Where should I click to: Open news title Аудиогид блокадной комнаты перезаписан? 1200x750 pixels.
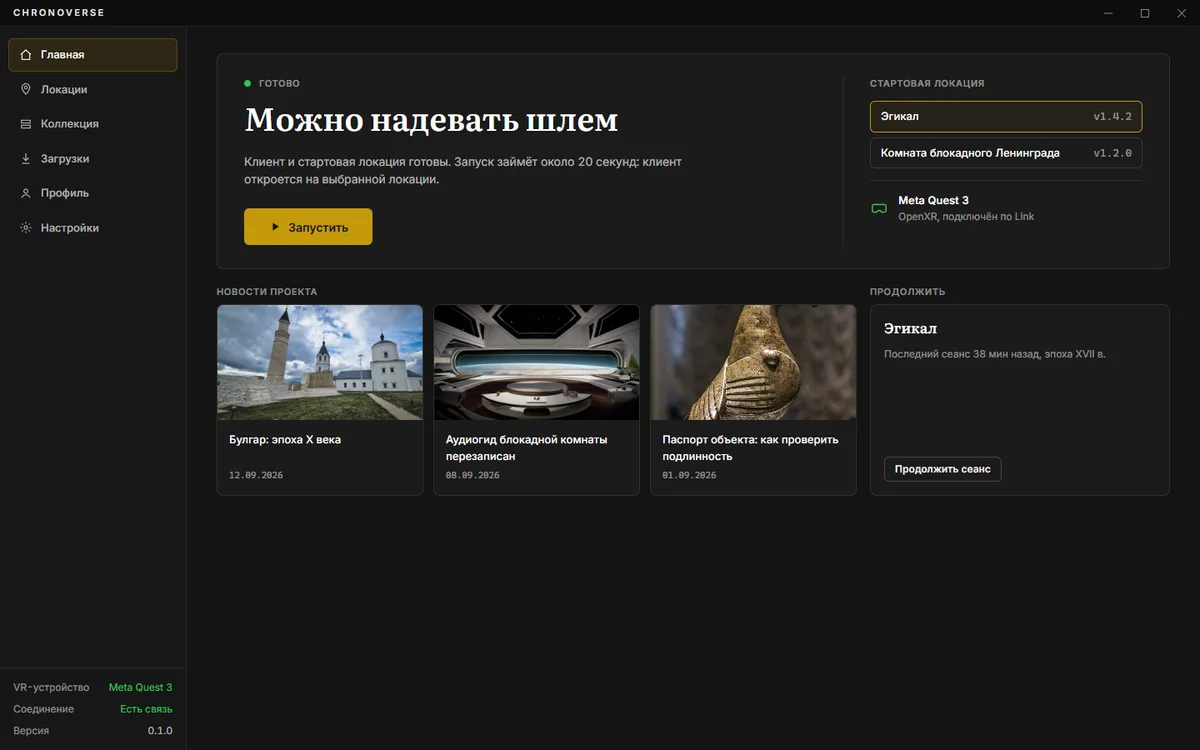(527, 448)
